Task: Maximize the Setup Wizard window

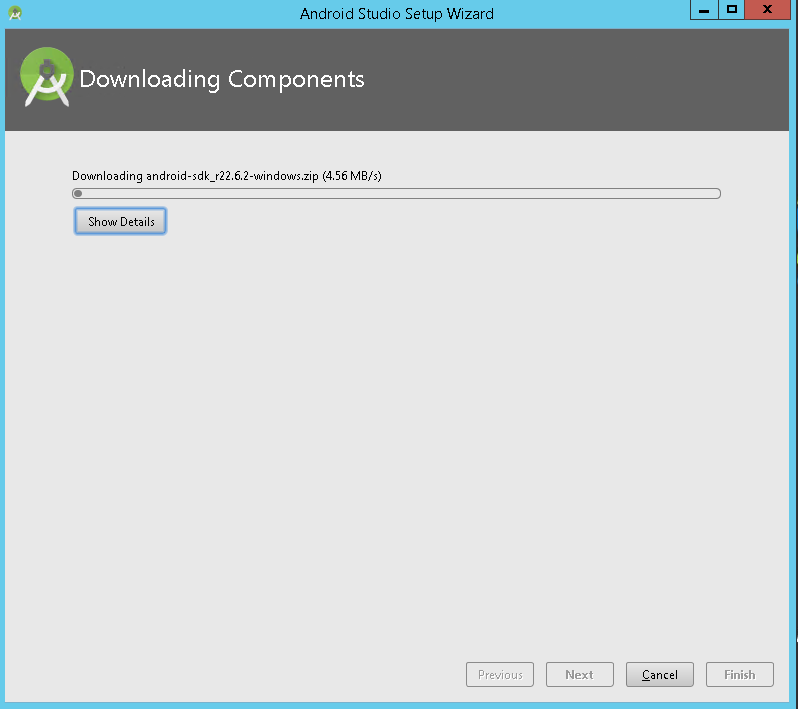Action: pos(732,10)
